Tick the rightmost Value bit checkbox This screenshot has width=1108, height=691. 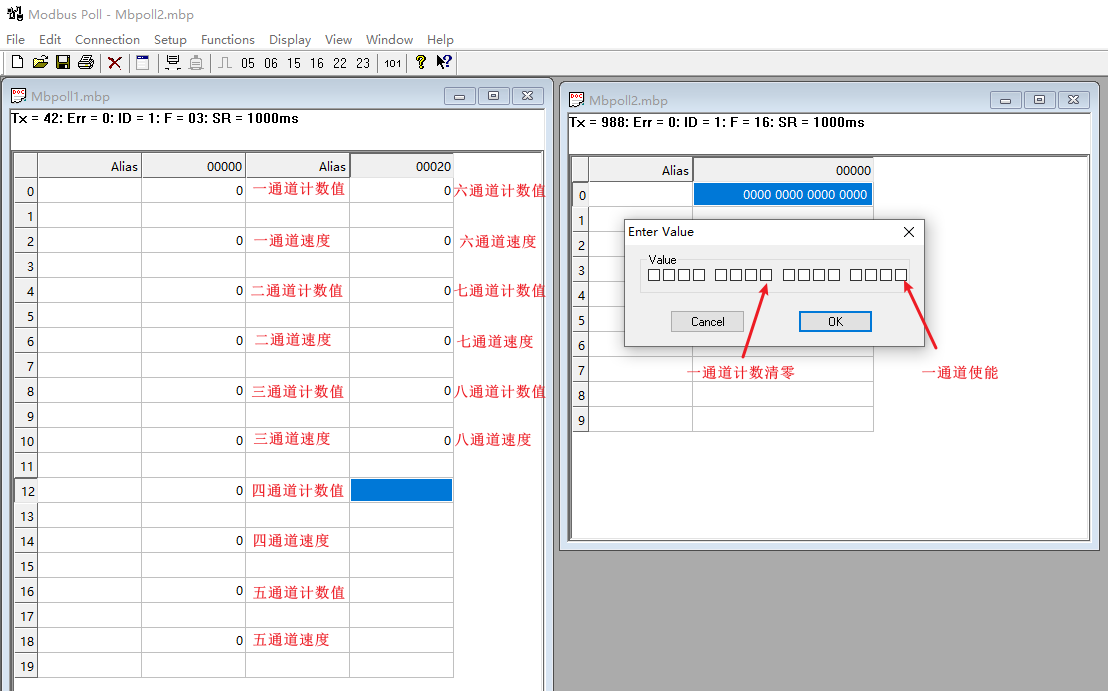[901, 275]
